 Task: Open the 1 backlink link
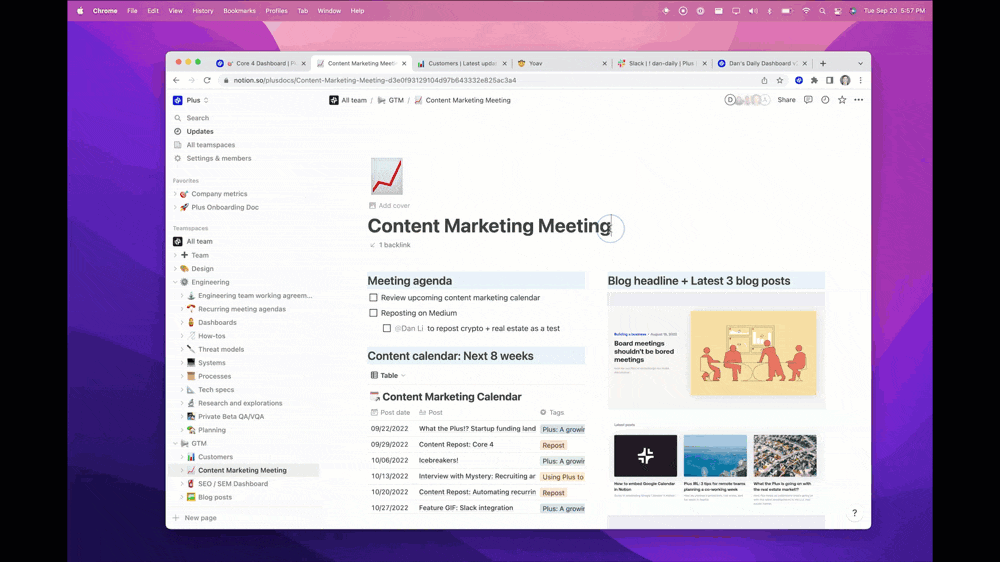click(390, 245)
